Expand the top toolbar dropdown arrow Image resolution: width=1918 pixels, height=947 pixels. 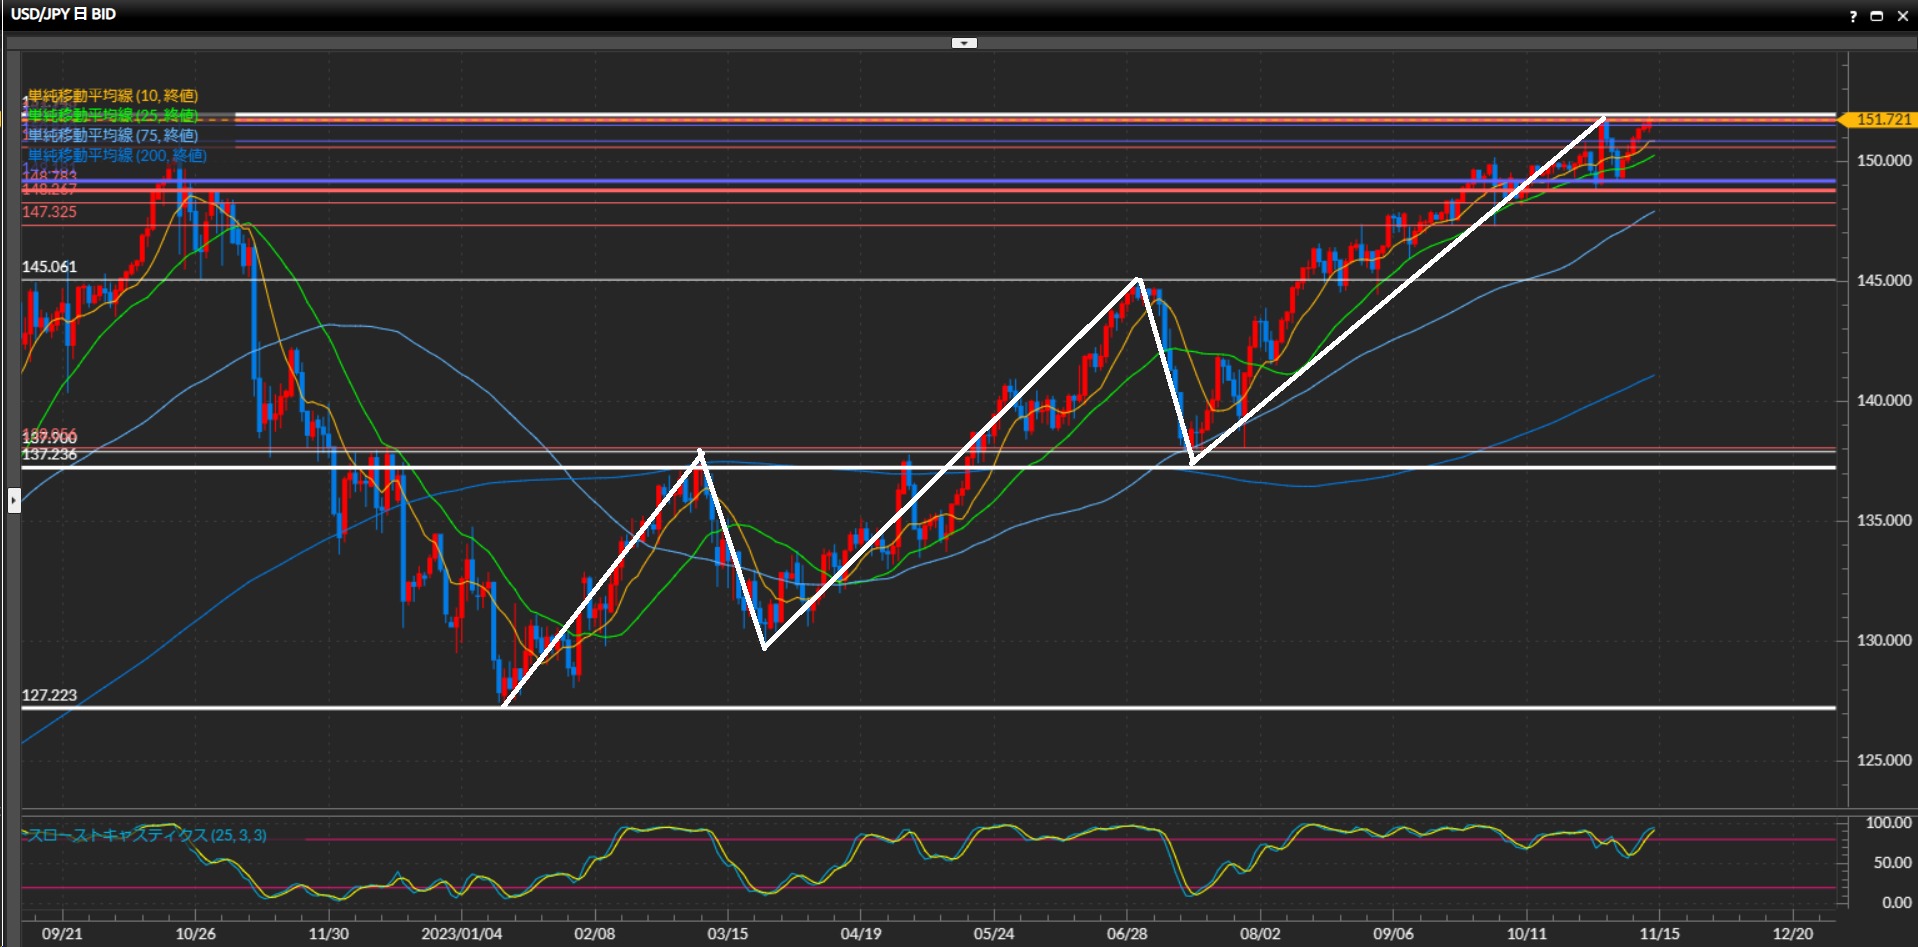click(964, 43)
